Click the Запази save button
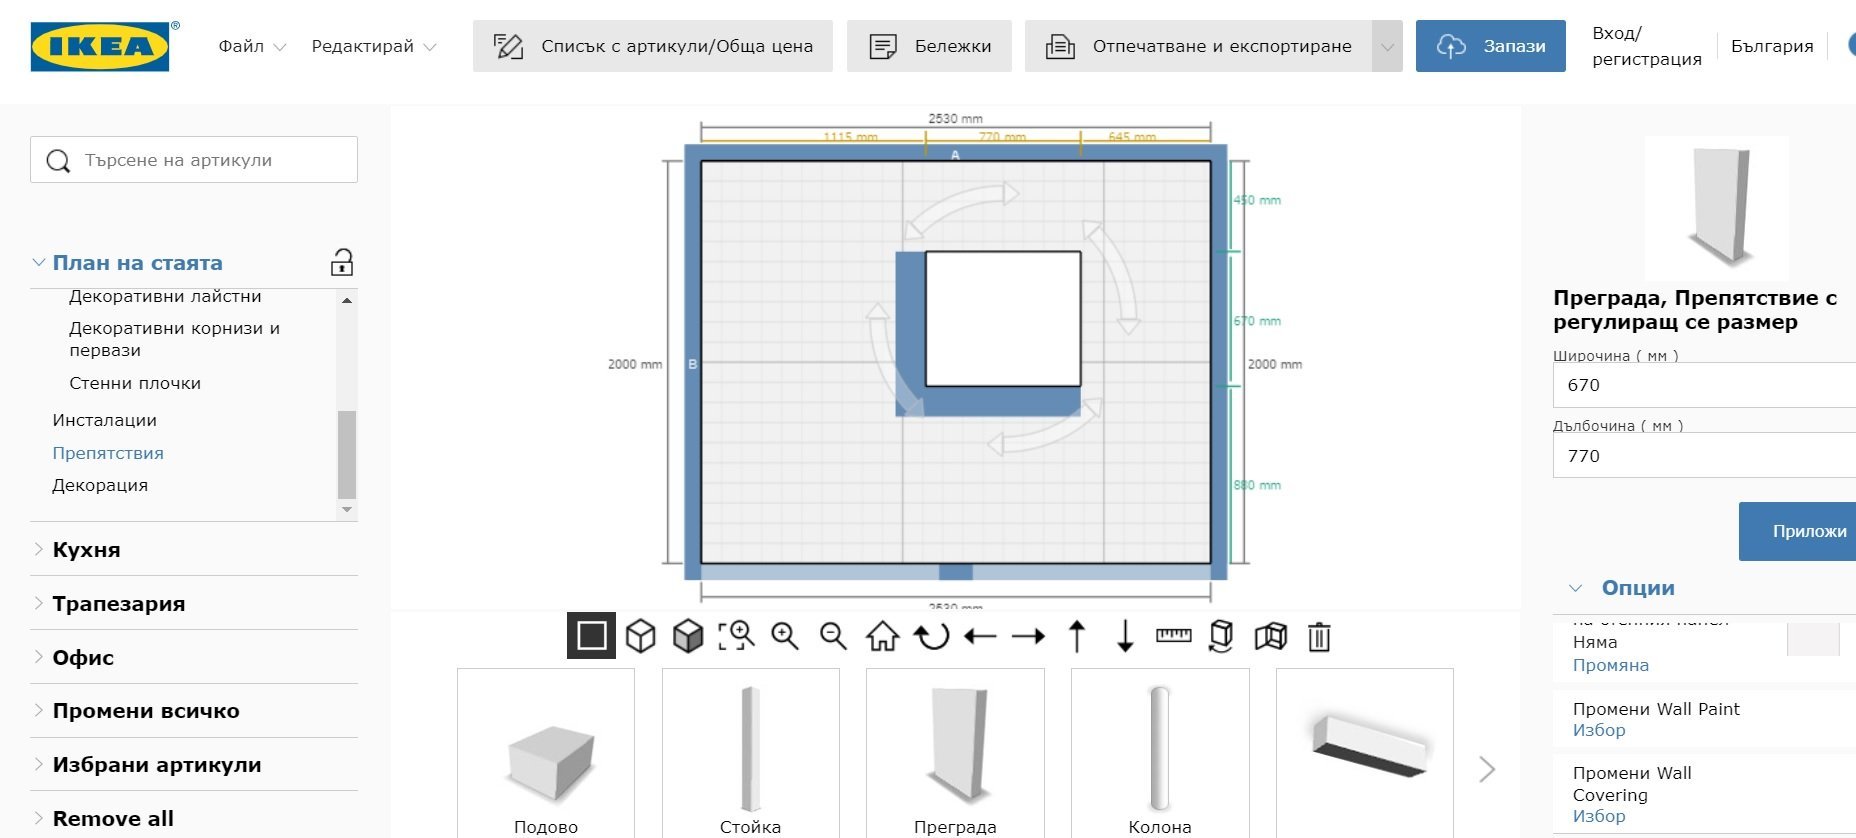This screenshot has width=1856, height=838. tap(1490, 46)
